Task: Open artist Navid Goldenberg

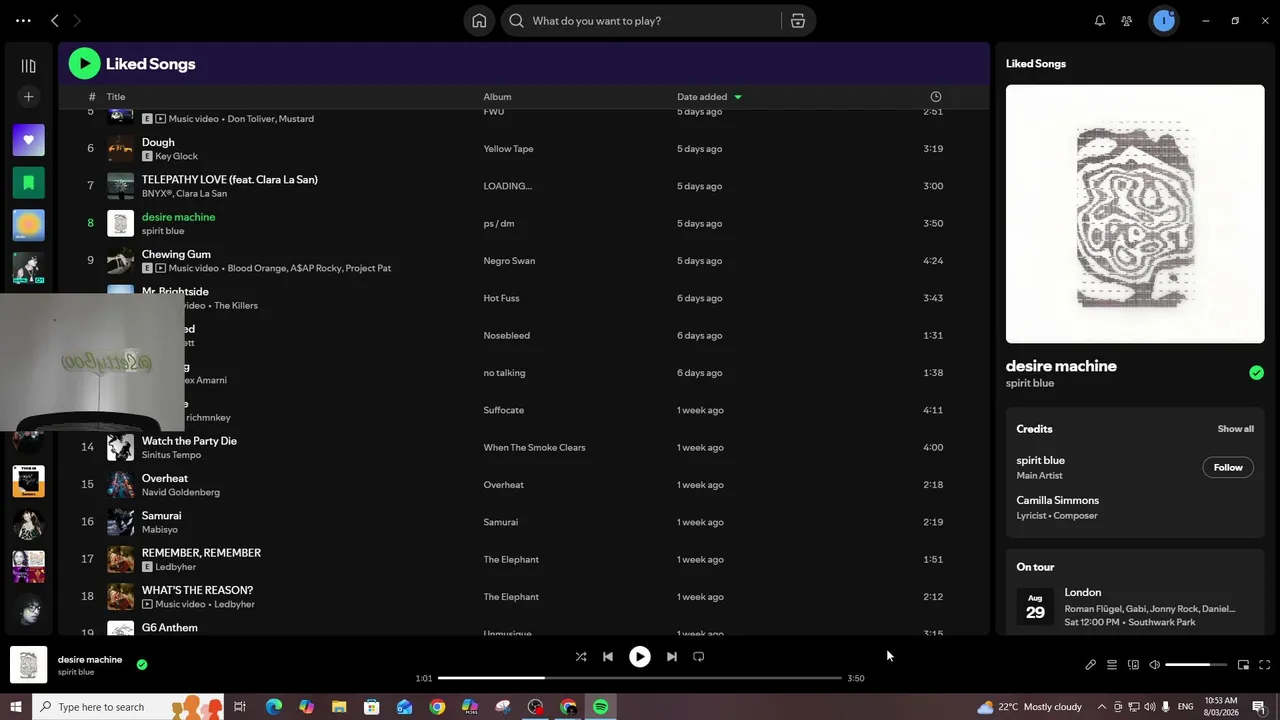Action: 180,493
